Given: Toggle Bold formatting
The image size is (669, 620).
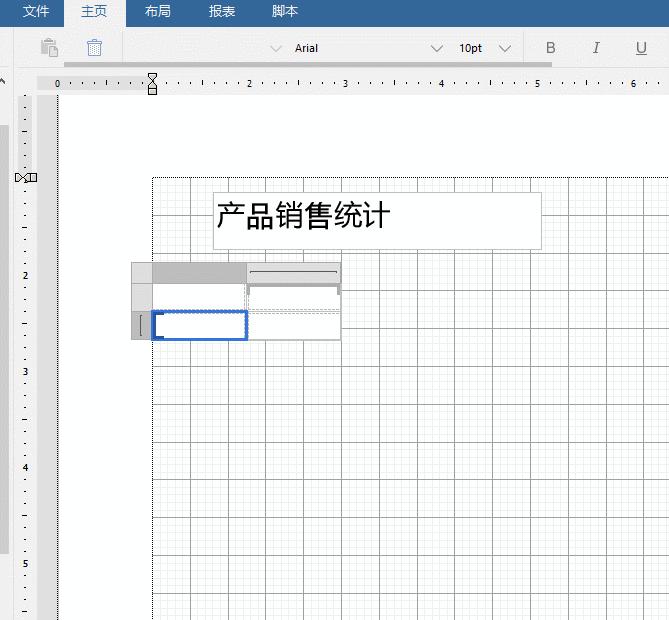Looking at the screenshot, I should point(550,48).
